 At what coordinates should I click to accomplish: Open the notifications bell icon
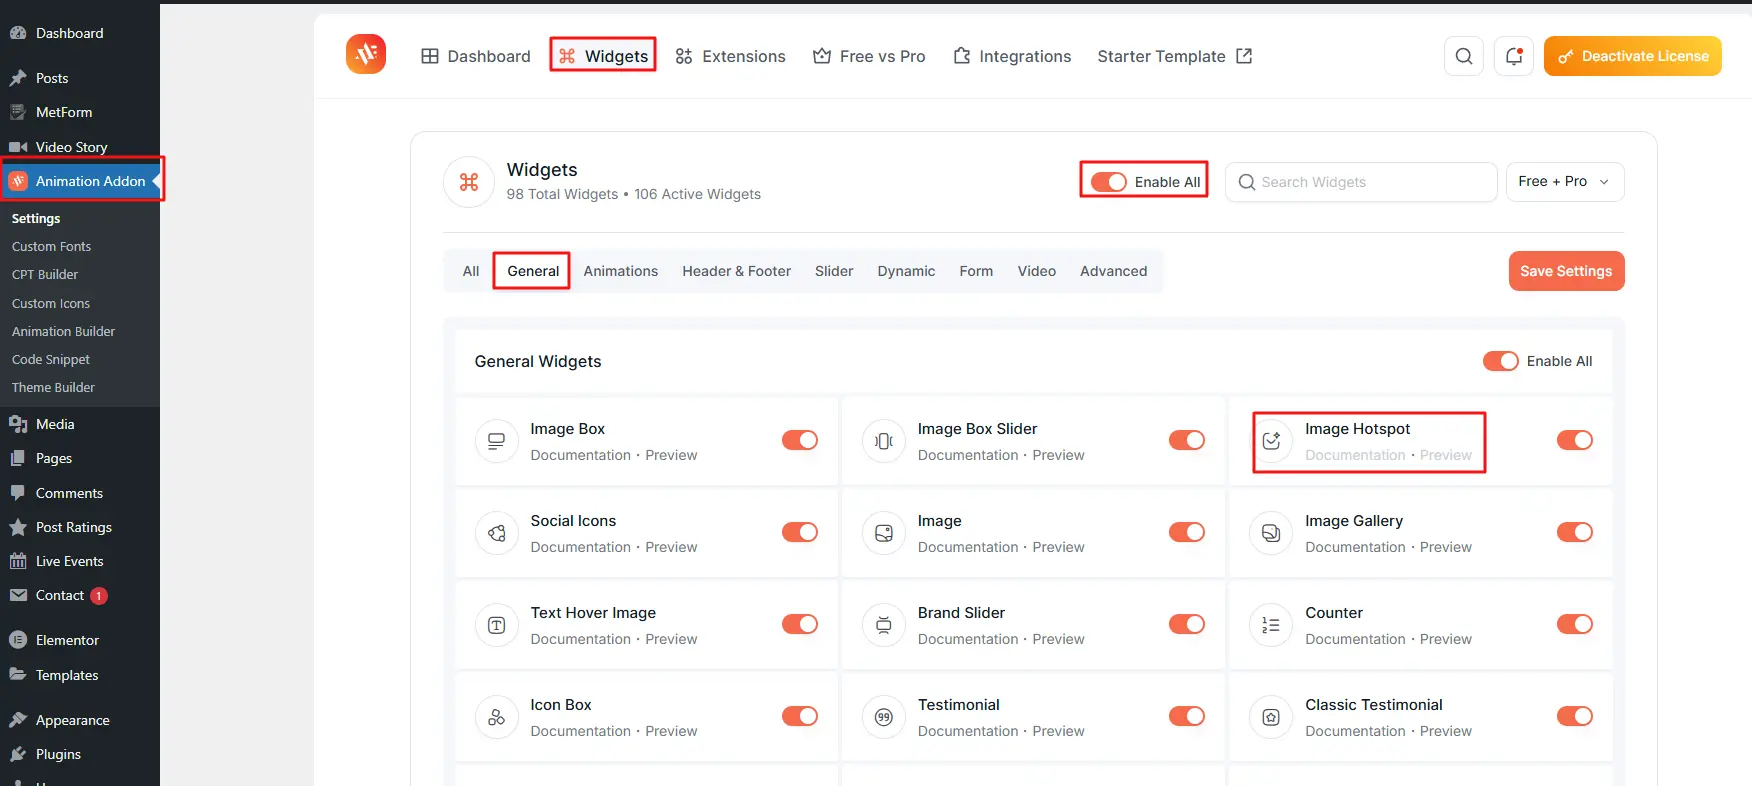click(x=1514, y=56)
